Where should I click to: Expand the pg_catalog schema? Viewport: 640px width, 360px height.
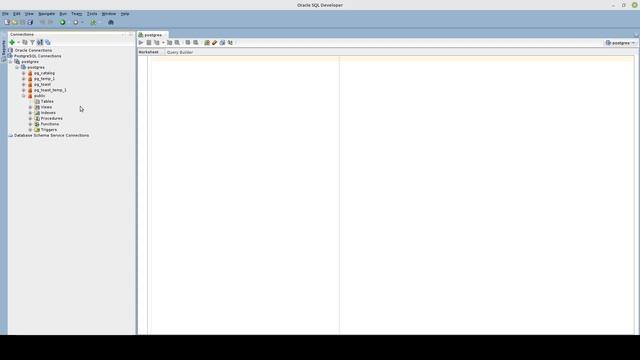click(x=24, y=73)
